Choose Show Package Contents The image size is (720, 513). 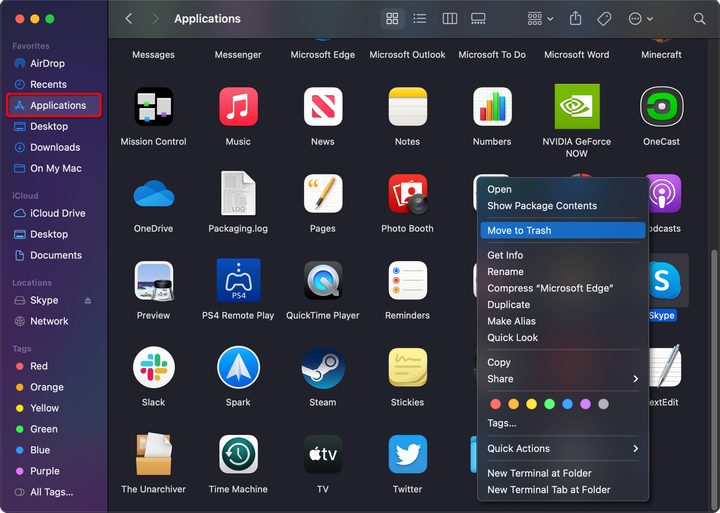[x=562, y=206]
